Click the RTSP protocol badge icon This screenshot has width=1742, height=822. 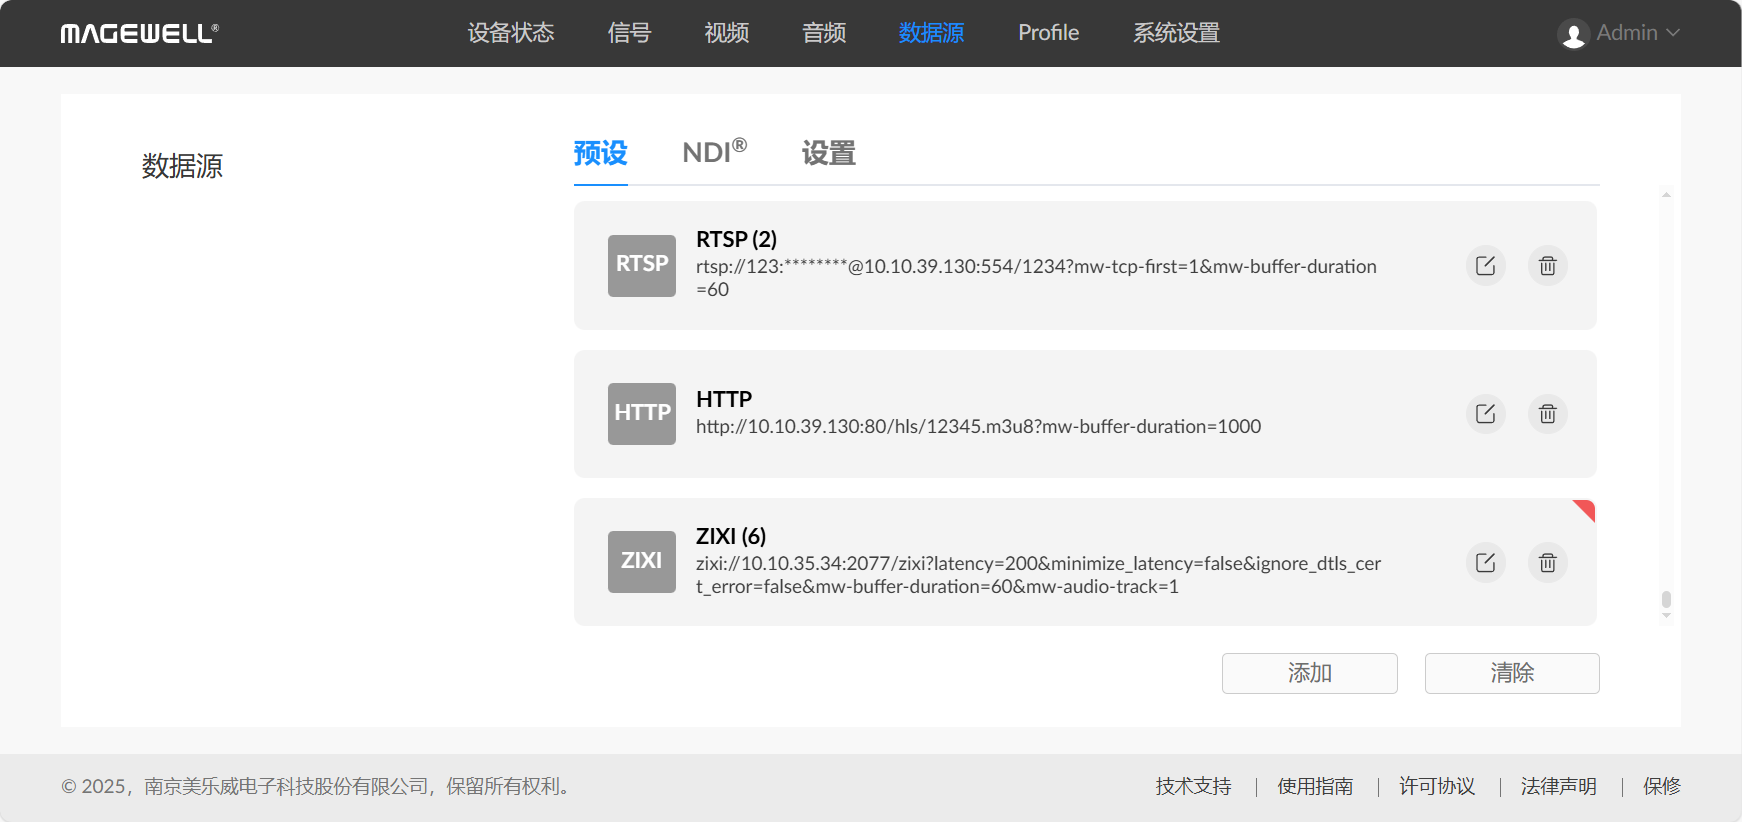pos(641,265)
